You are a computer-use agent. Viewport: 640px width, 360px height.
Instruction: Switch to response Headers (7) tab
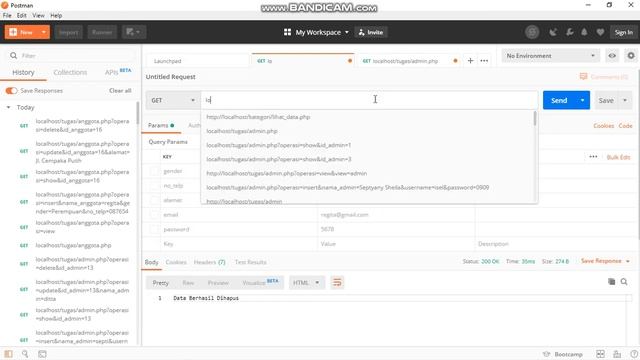click(x=209, y=262)
